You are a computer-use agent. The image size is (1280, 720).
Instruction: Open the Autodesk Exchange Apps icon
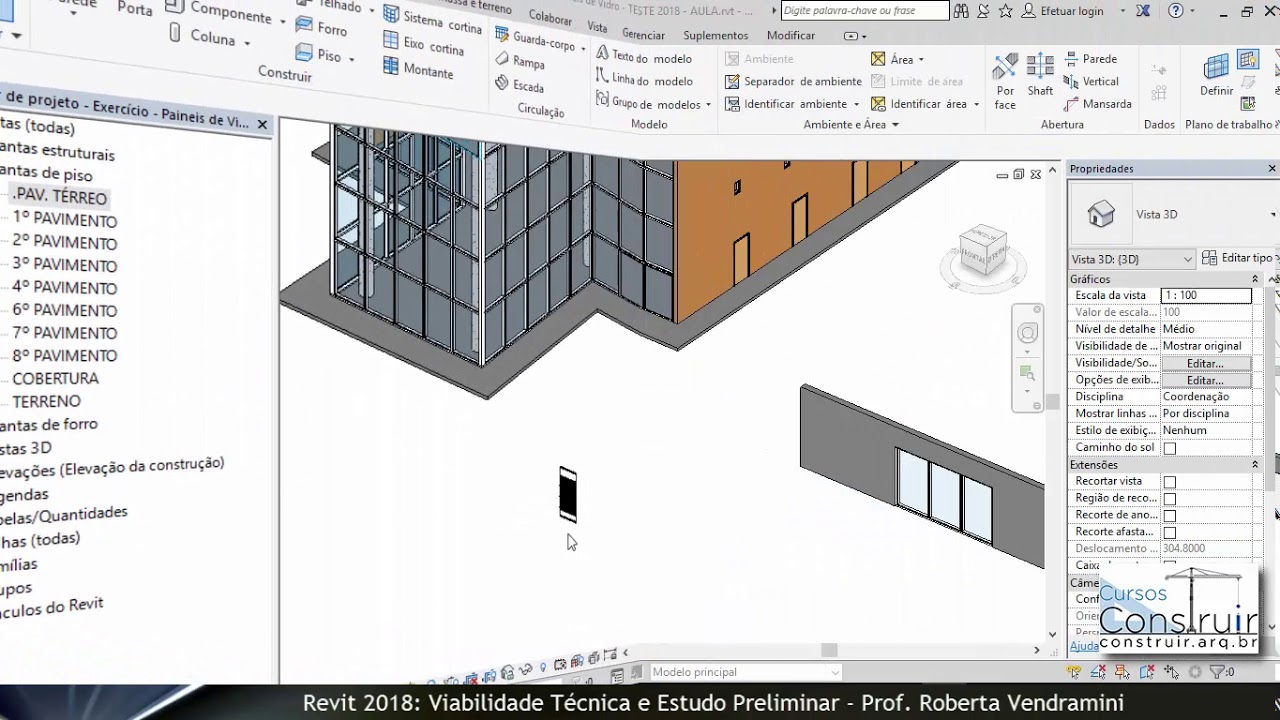click(x=1144, y=11)
